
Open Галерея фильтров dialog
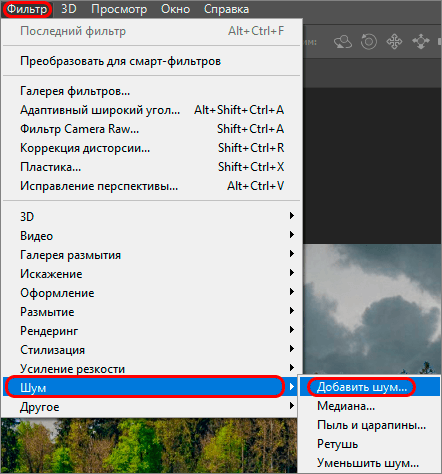pyautogui.click(x=152, y=91)
